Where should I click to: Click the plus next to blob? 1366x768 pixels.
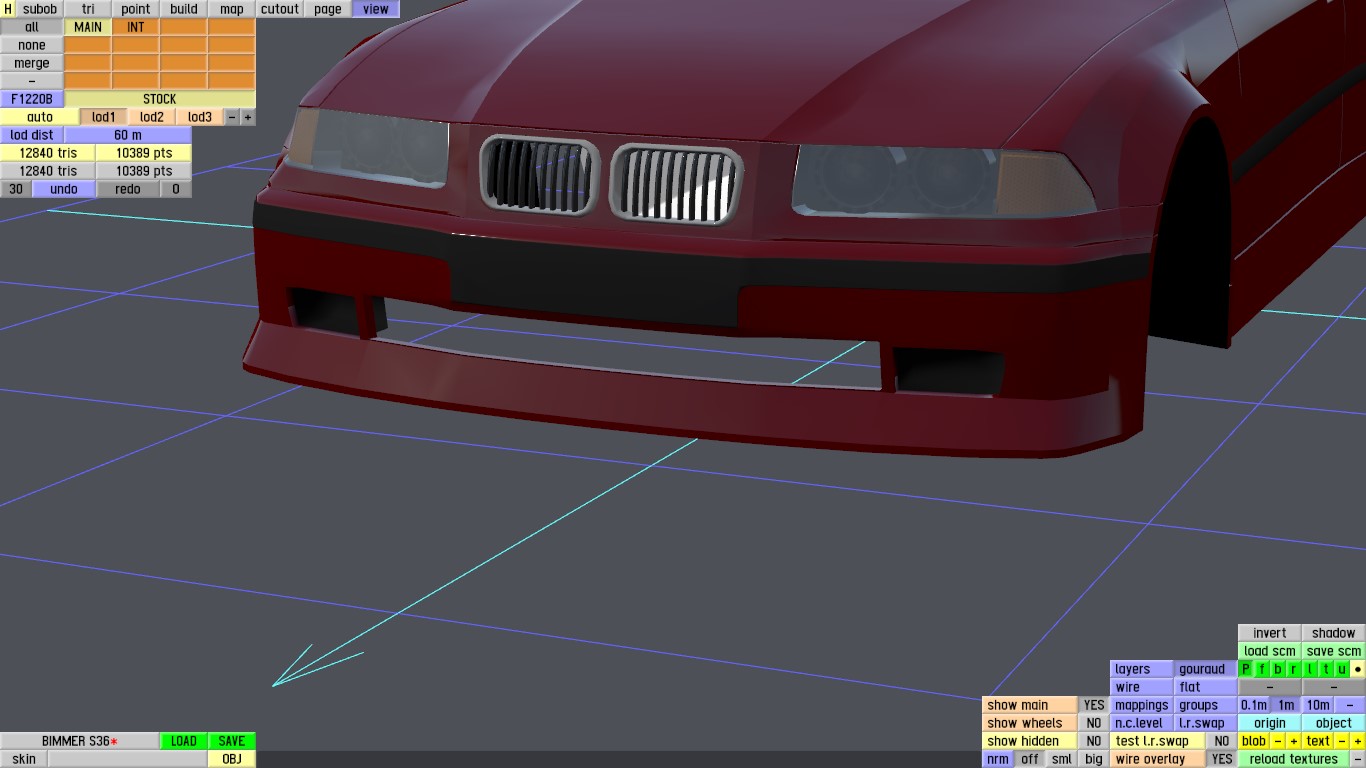tap(1294, 741)
